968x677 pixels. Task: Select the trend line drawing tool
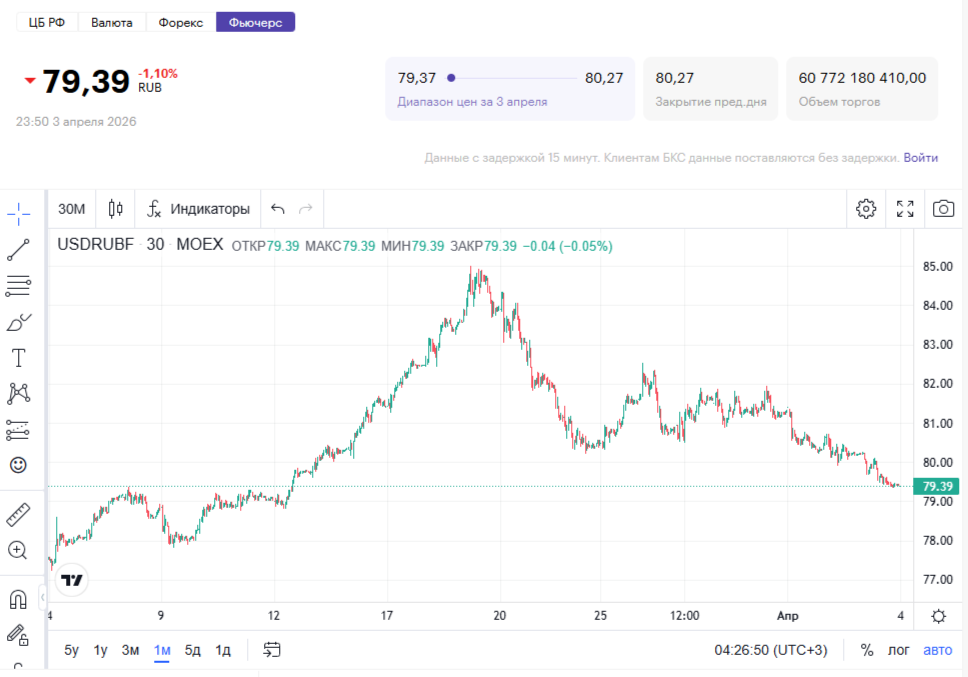(x=18, y=250)
